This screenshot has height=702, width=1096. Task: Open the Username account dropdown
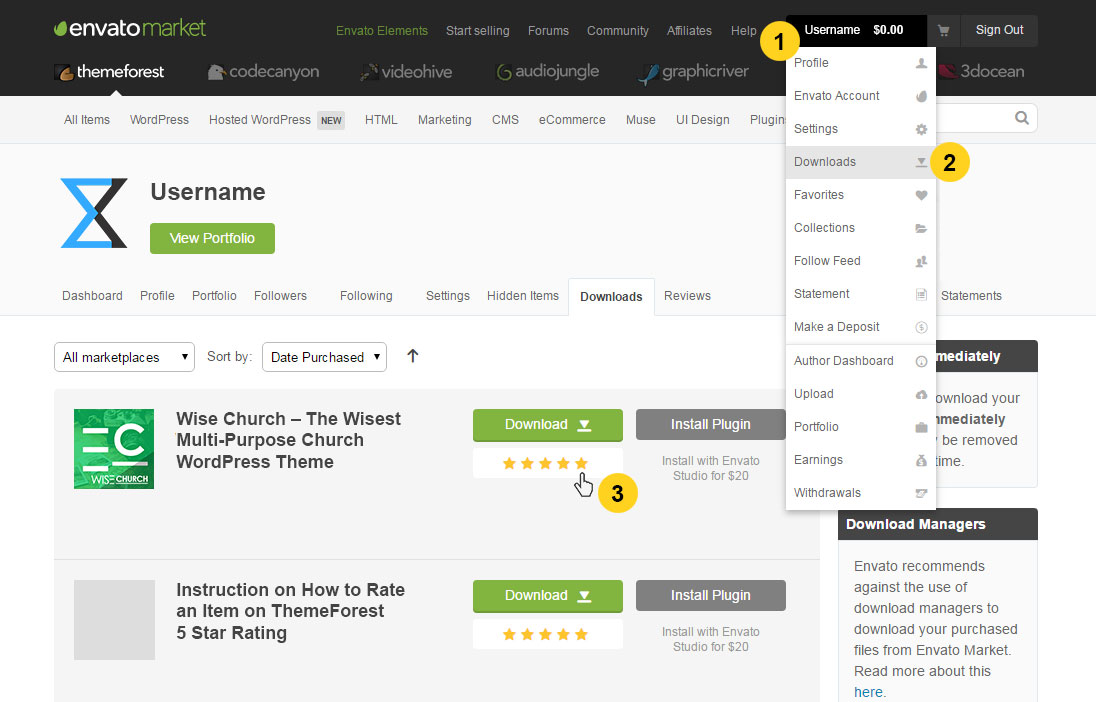click(x=856, y=30)
